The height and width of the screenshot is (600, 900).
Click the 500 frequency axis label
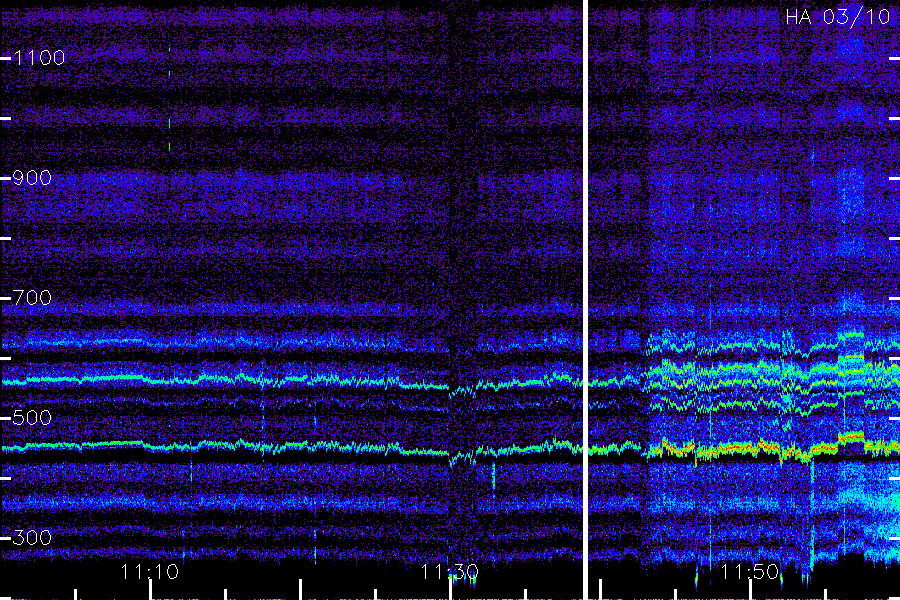pos(32,418)
